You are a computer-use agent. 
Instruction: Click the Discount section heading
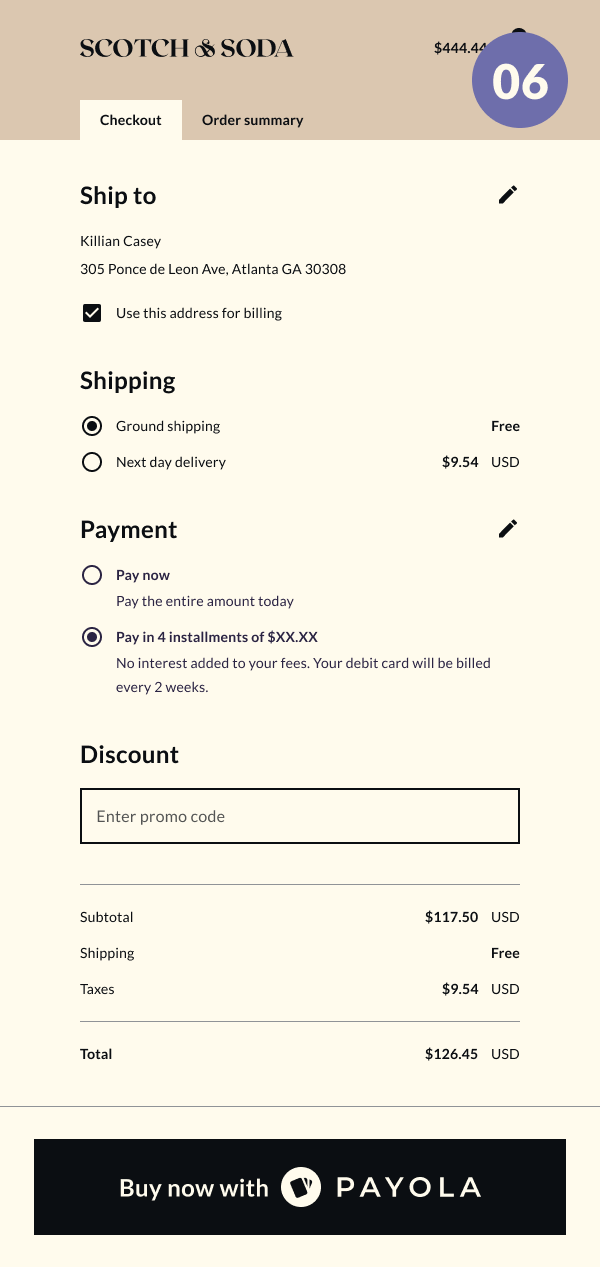click(x=129, y=754)
